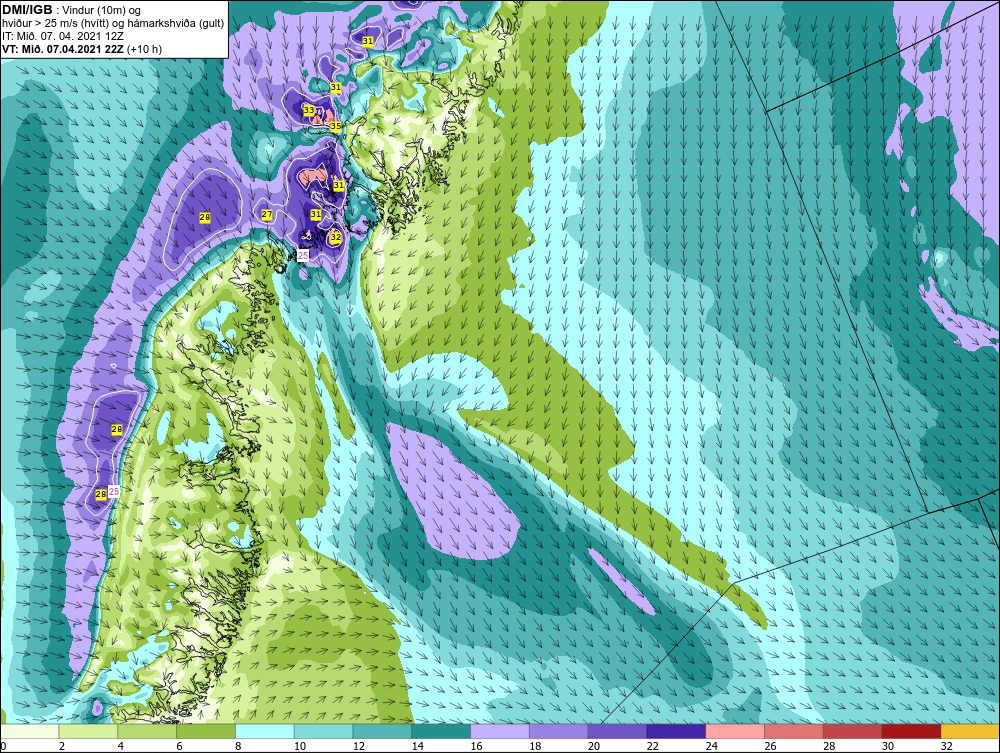The height and width of the screenshot is (753, 1000).
Task: Pick the 0–2 m/s pale legend swatch
Action: (x=30, y=731)
